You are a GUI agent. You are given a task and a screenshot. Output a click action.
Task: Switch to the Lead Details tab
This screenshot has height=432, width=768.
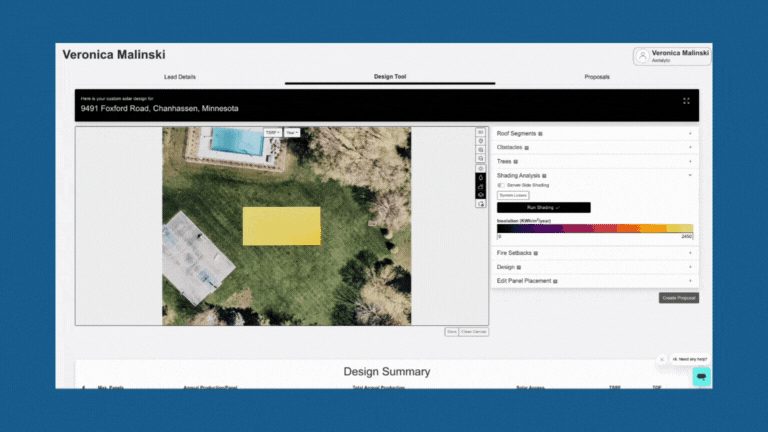pyautogui.click(x=180, y=77)
